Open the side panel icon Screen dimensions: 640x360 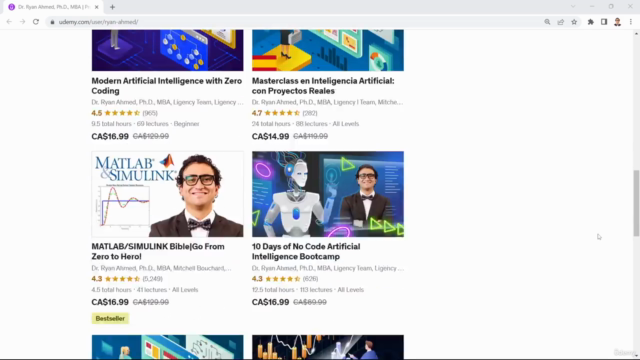click(x=604, y=22)
